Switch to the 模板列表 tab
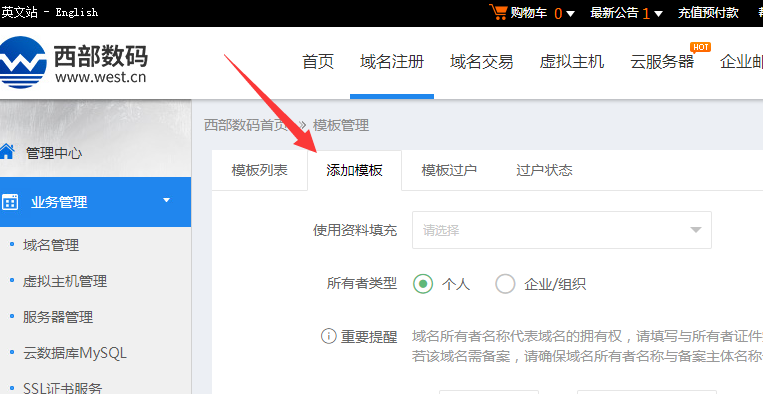 point(259,170)
